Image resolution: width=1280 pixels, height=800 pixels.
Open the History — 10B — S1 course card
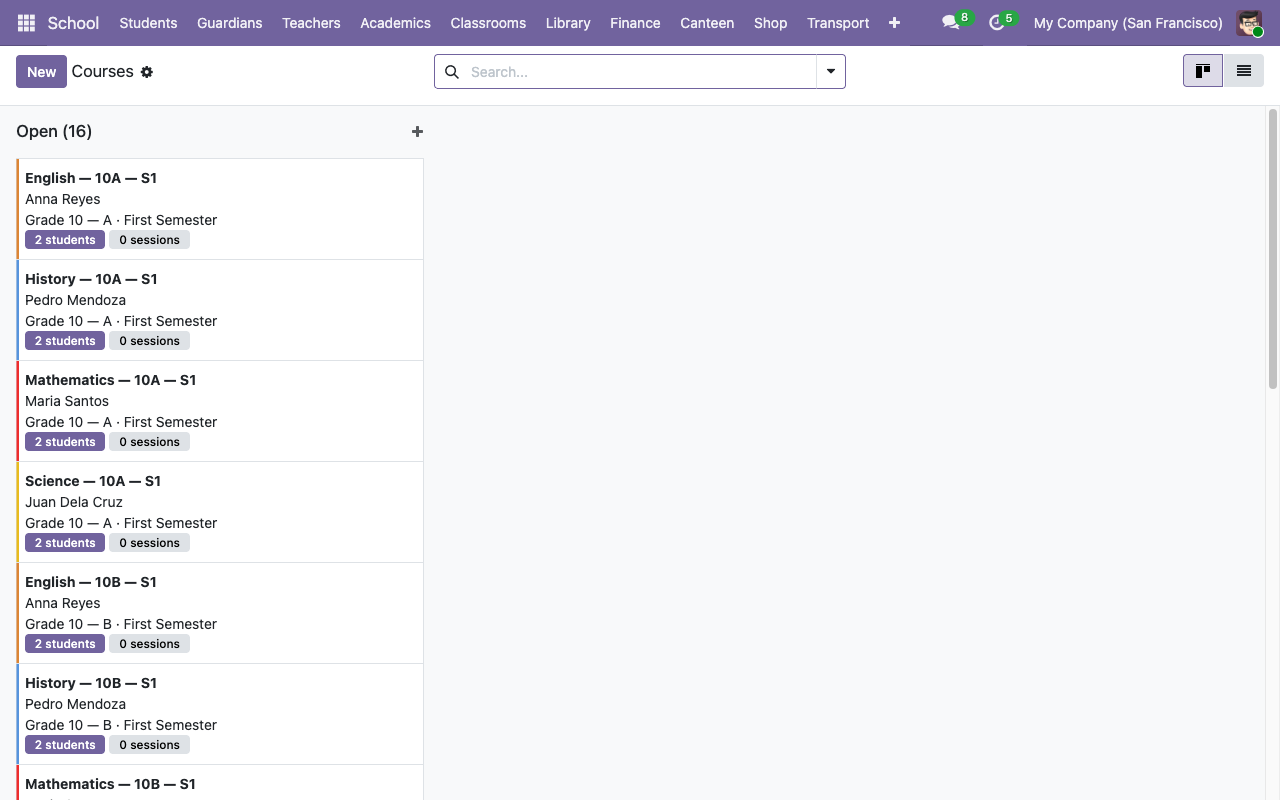click(x=220, y=714)
